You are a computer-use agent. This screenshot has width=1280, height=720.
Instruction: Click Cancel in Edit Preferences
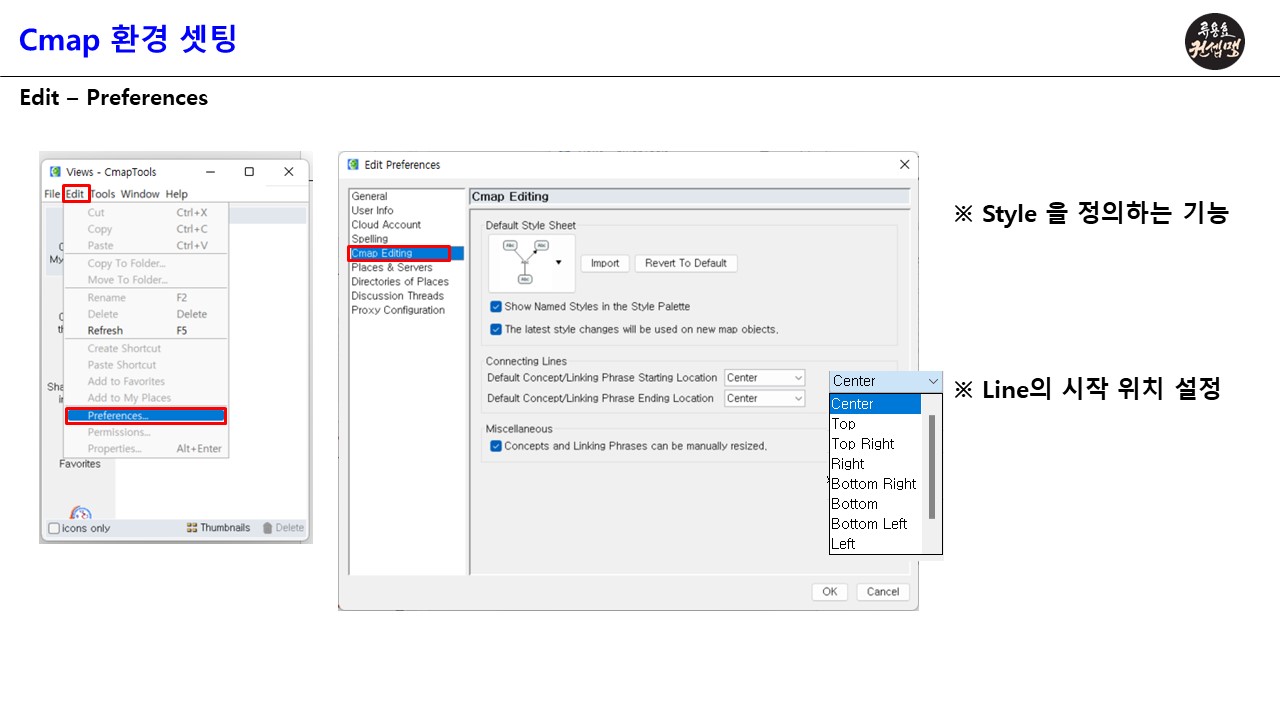tap(883, 592)
